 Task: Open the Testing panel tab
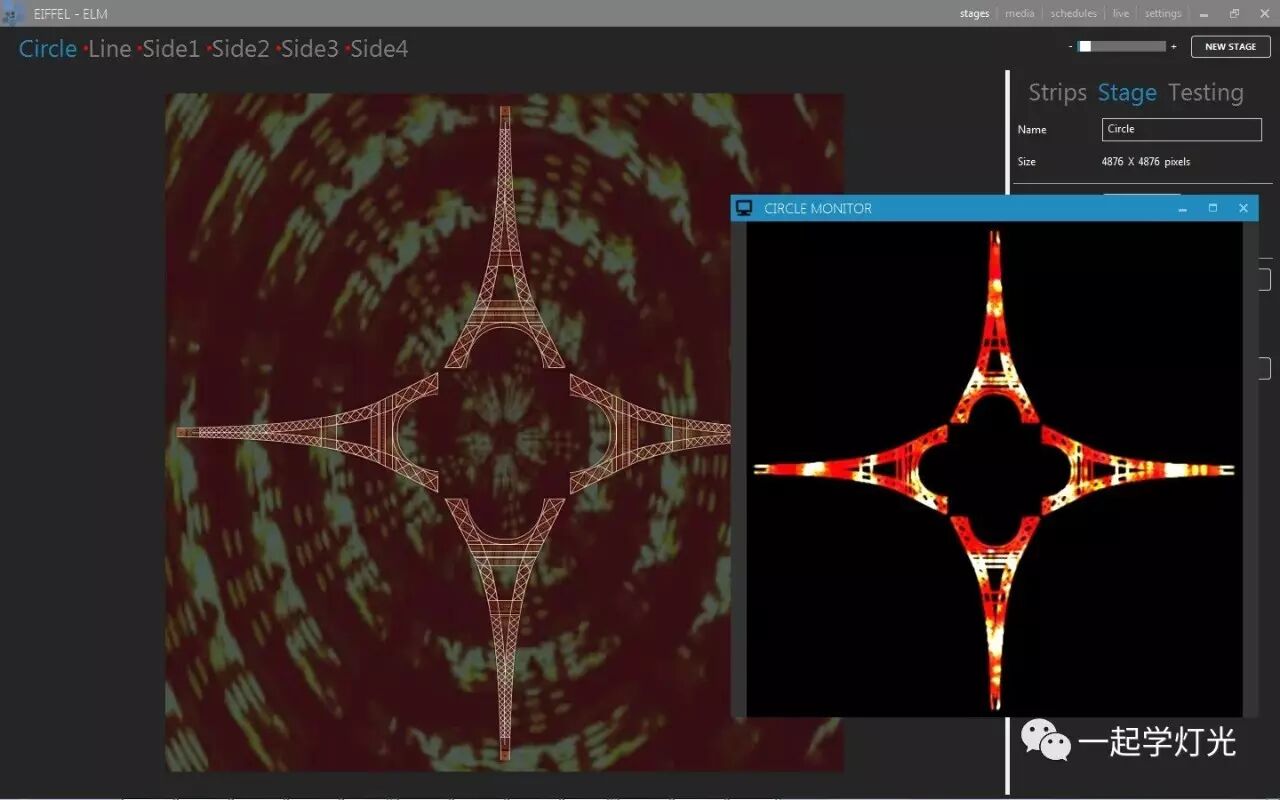[x=1206, y=93]
